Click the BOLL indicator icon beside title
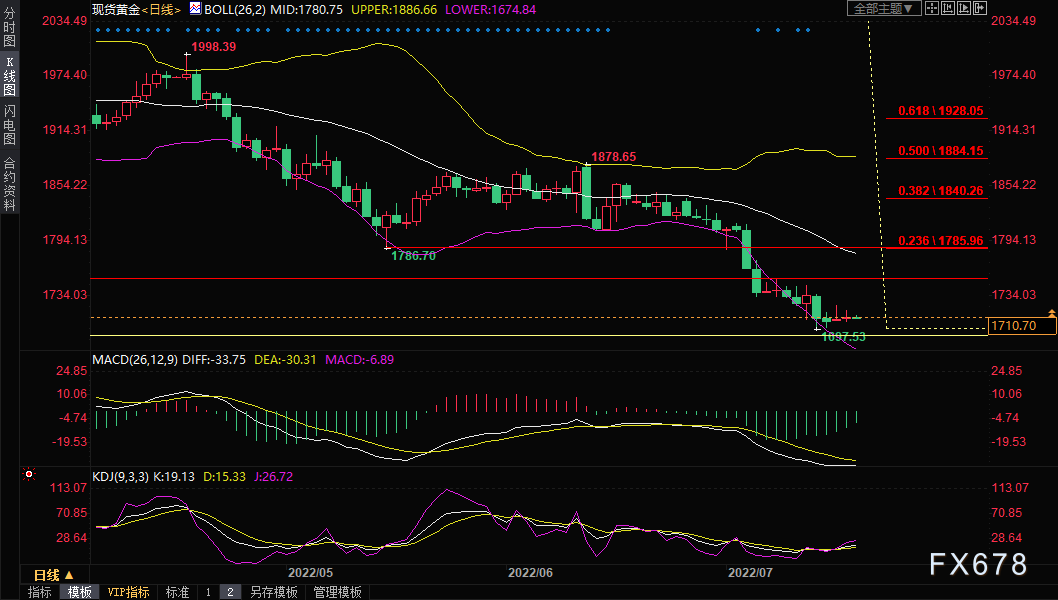 195,8
